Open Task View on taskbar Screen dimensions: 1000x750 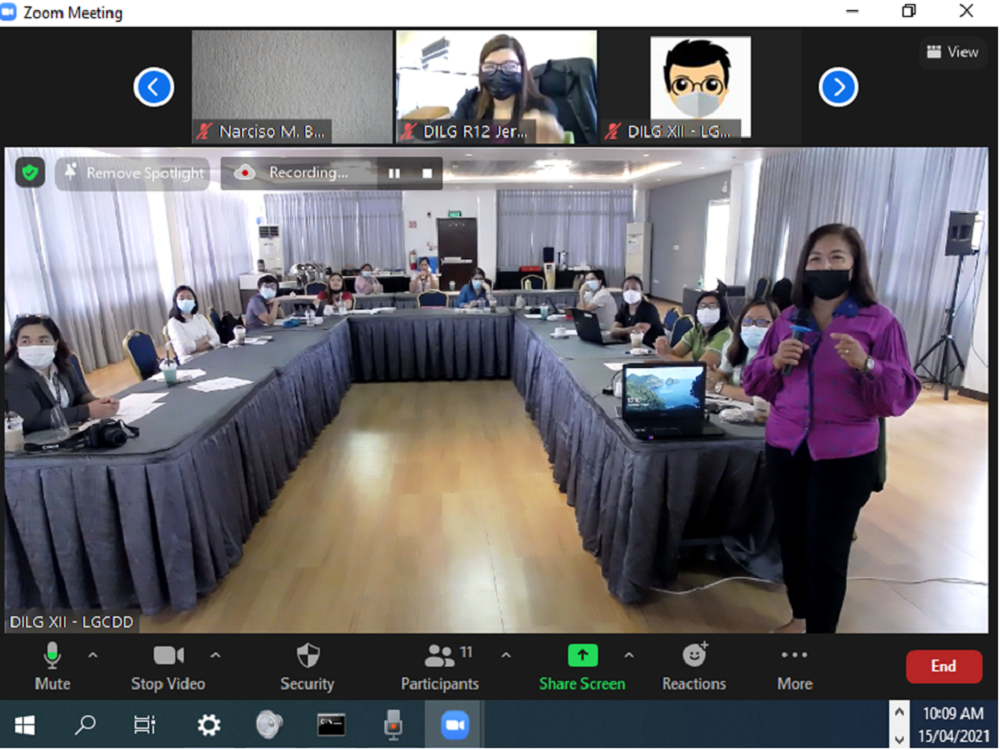[145, 725]
